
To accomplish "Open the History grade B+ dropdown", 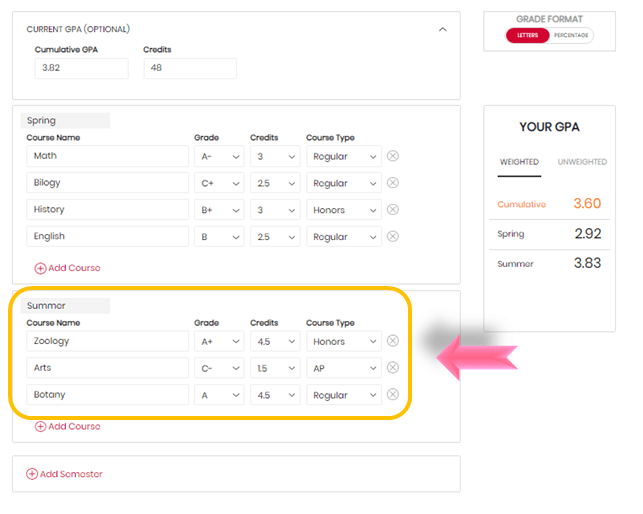I will tap(219, 210).
